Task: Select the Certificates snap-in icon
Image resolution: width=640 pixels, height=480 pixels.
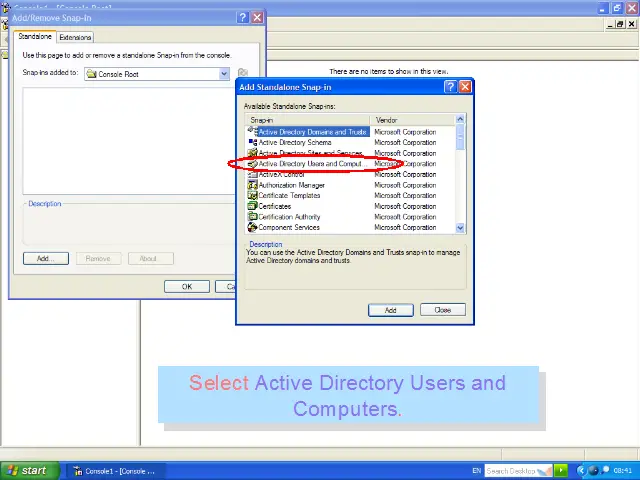Action: pos(253,206)
